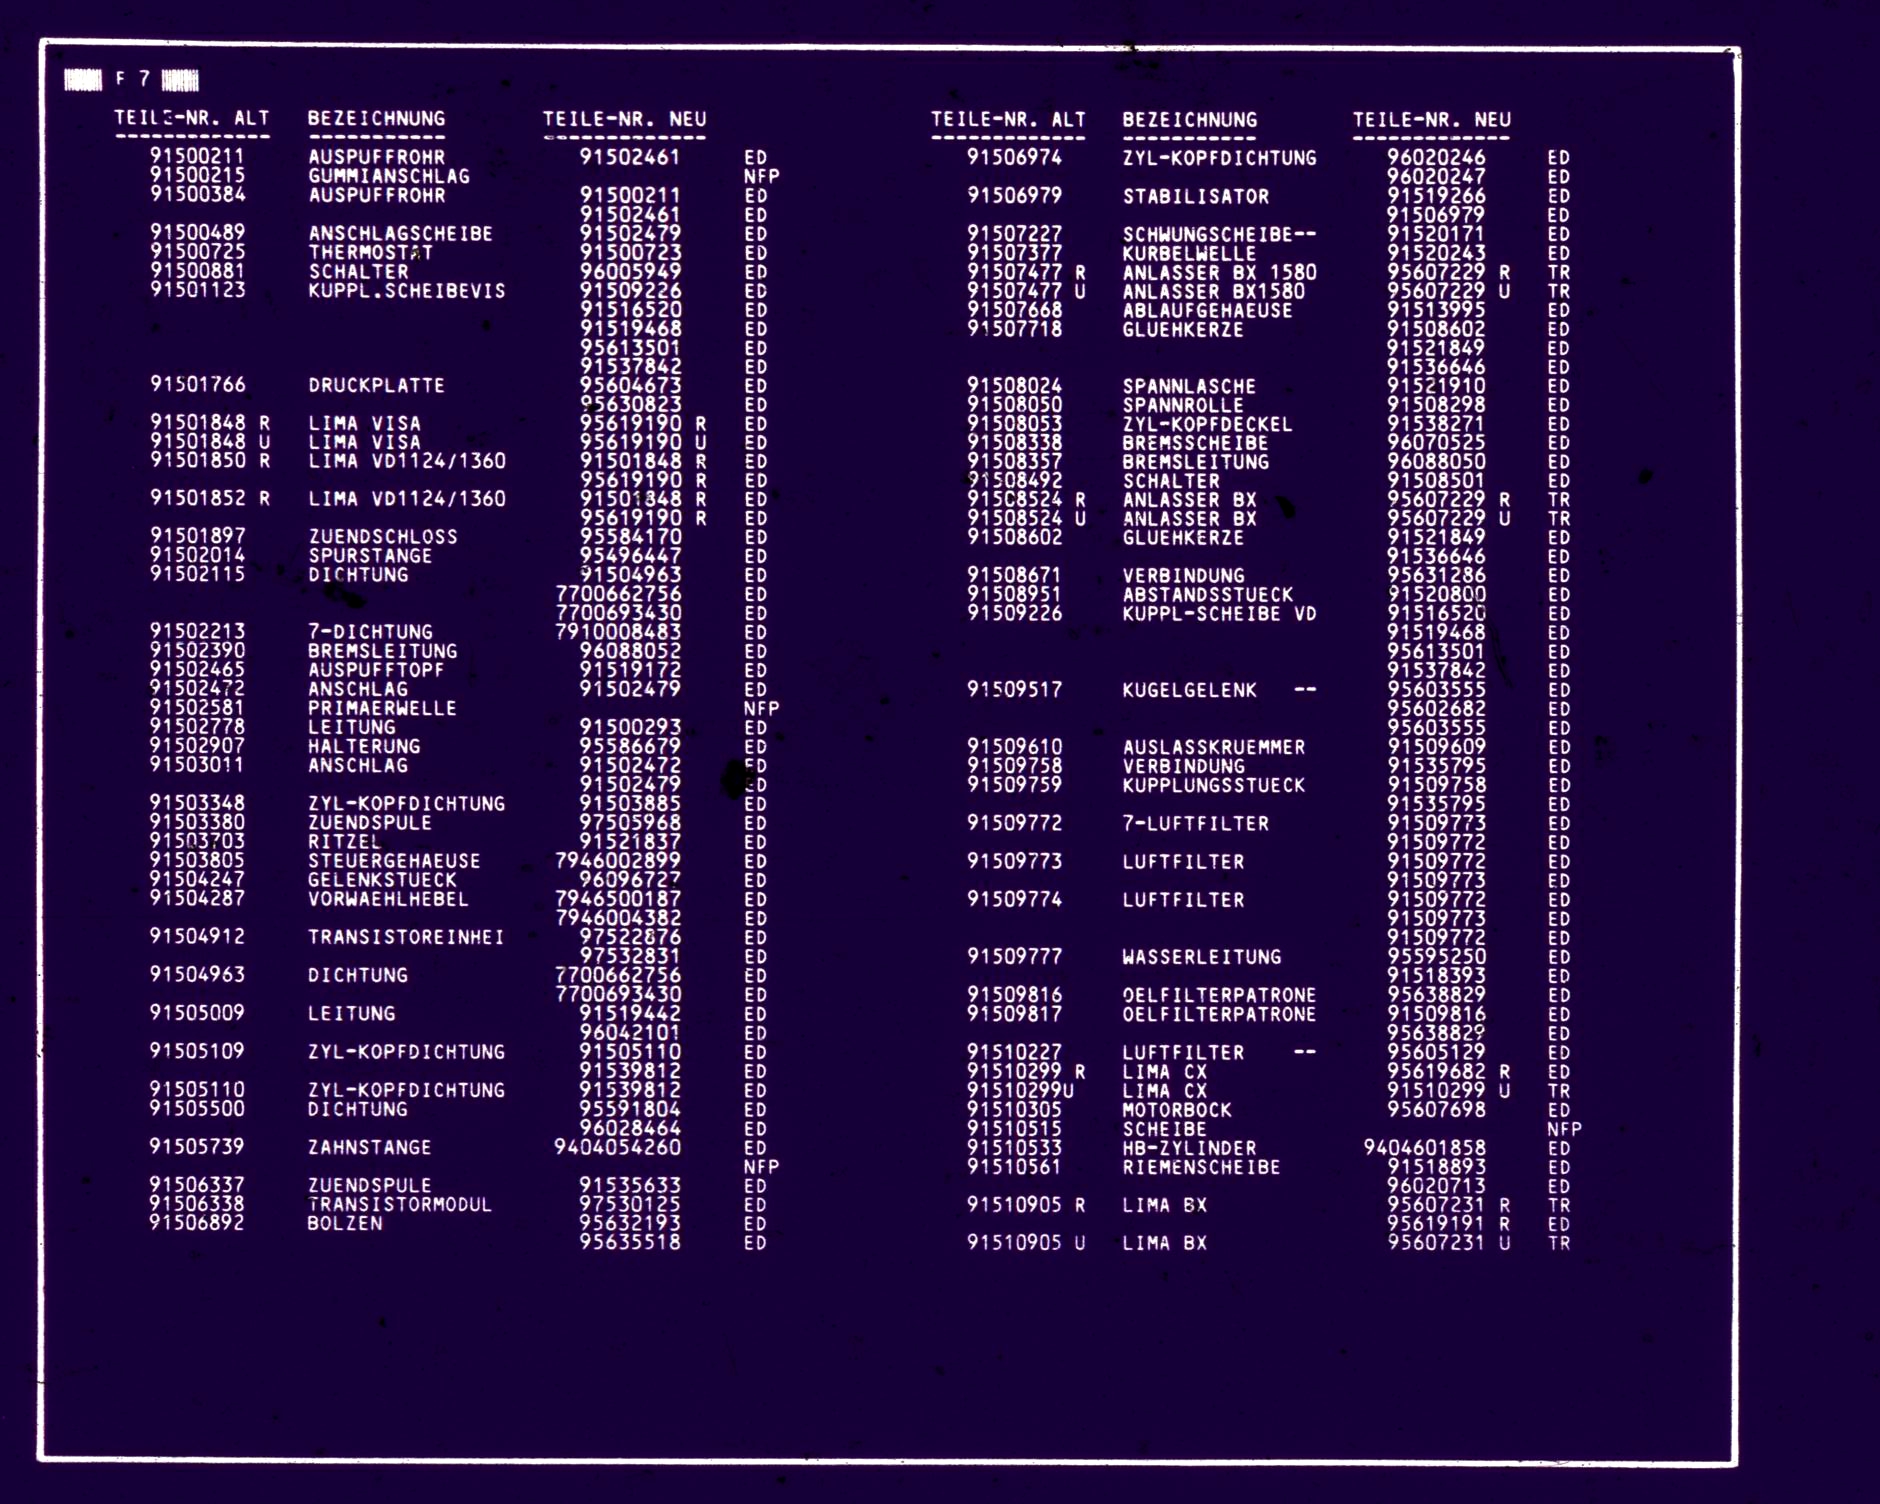Select the WASSERLEITUNG description
The height and width of the screenshot is (1504, 1880).
click(1201, 957)
